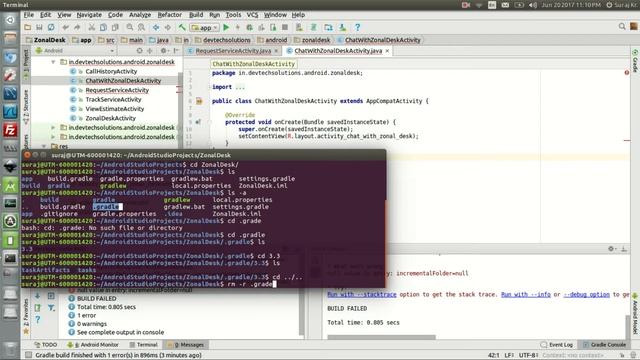Click the Cut scissors icon

pos(91,27)
